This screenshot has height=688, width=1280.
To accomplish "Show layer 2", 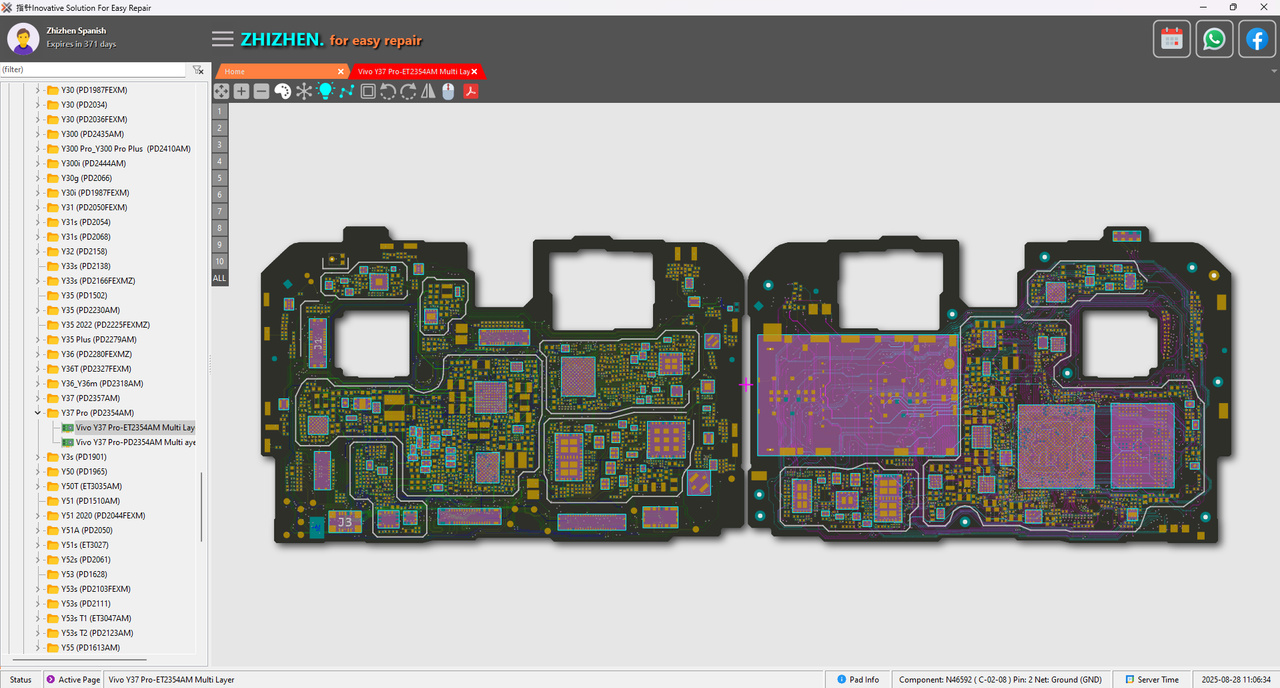I will click(219, 128).
